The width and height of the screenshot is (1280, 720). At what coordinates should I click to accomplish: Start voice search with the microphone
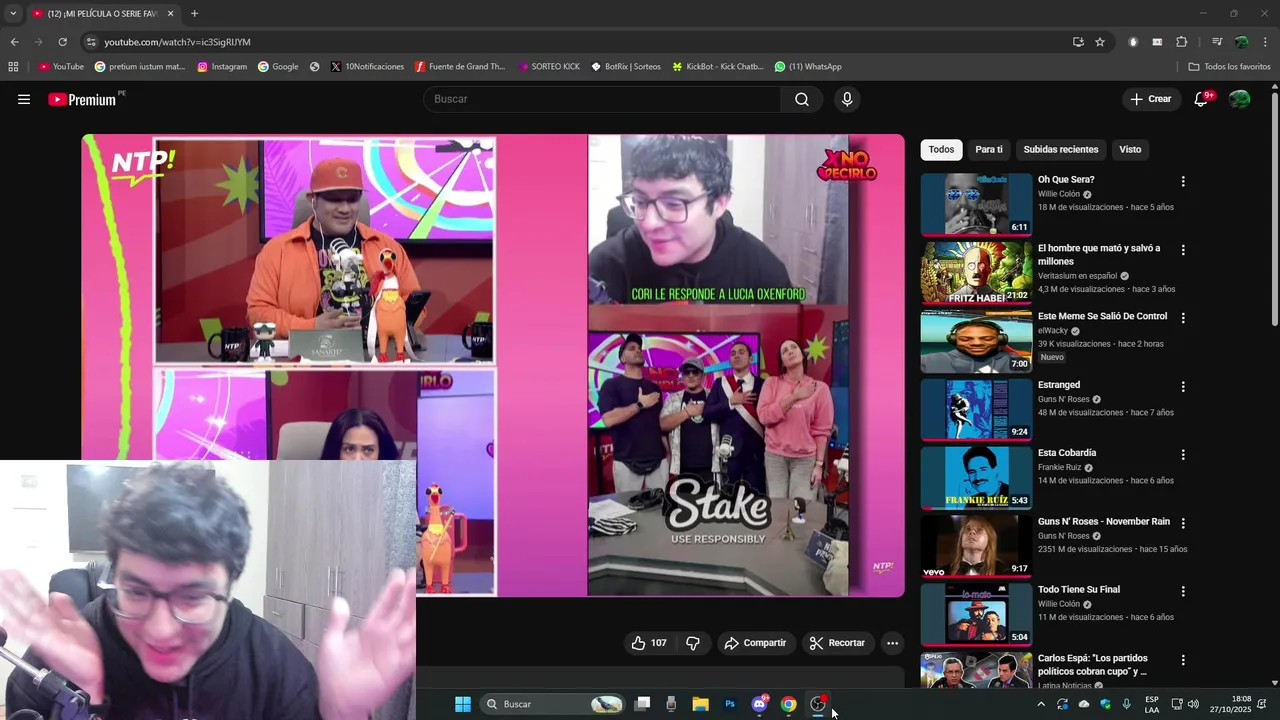pyautogui.click(x=847, y=99)
